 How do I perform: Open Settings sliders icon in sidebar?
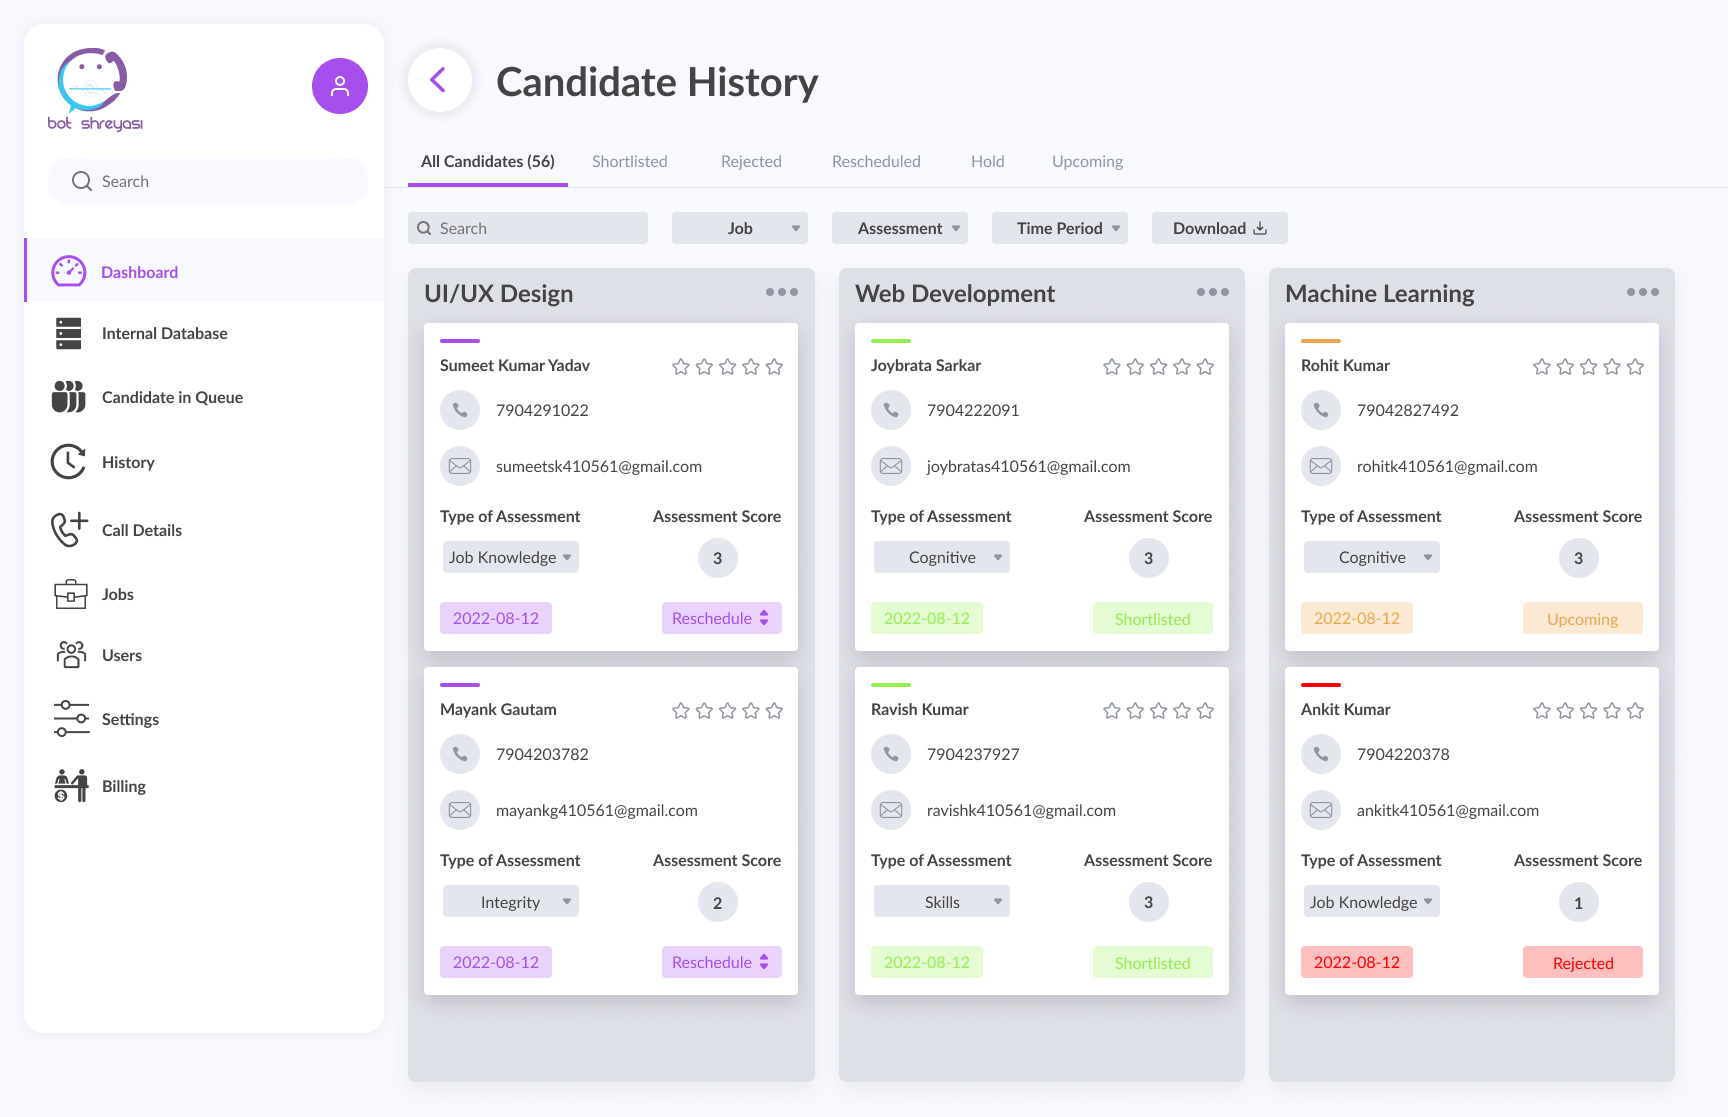tap(70, 719)
